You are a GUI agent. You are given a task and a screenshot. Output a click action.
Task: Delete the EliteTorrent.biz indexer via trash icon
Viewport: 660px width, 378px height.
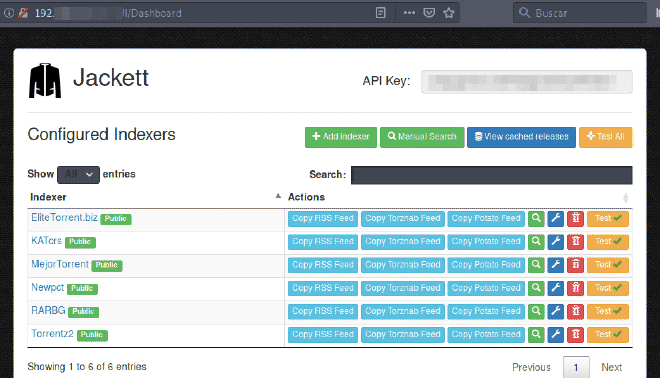click(575, 218)
